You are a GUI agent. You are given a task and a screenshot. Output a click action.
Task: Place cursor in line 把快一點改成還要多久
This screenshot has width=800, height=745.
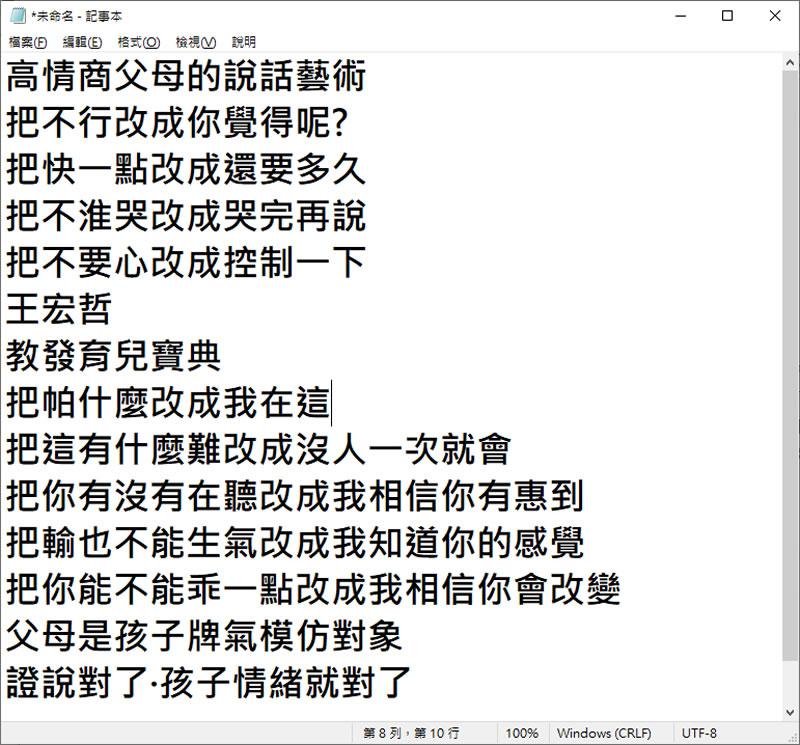pos(186,169)
